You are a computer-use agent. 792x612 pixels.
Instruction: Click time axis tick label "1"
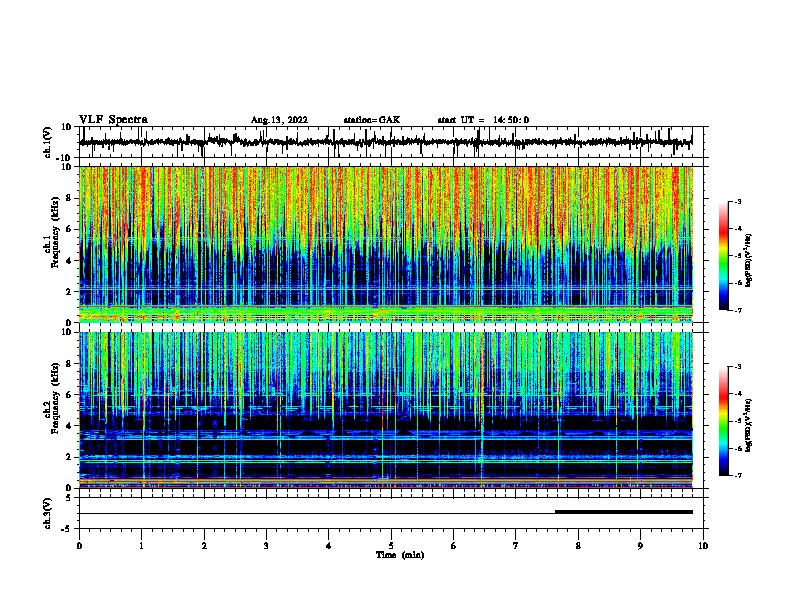point(141,546)
